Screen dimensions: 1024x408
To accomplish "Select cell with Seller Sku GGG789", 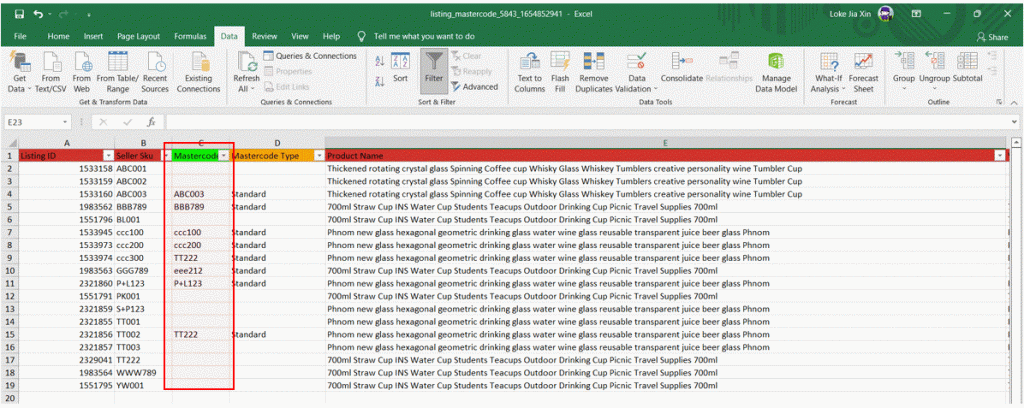I will 143,271.
